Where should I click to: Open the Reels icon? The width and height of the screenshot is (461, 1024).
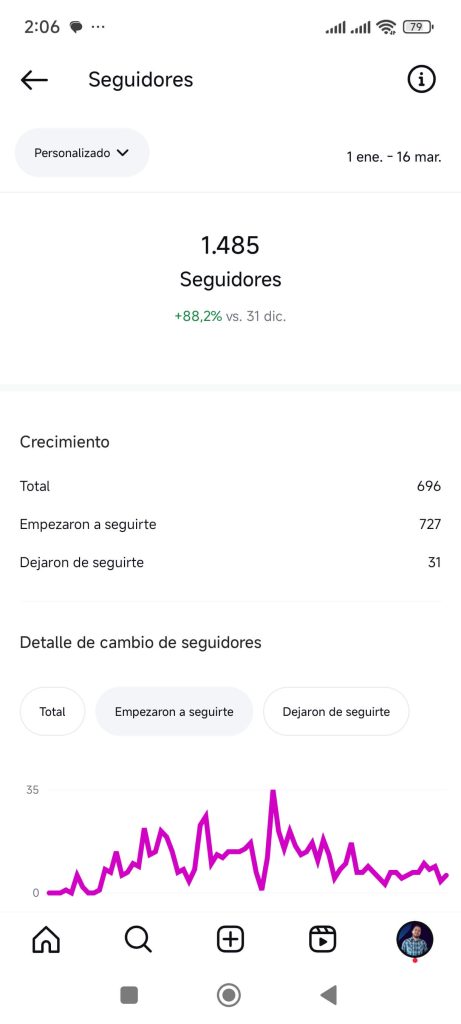pos(322,940)
